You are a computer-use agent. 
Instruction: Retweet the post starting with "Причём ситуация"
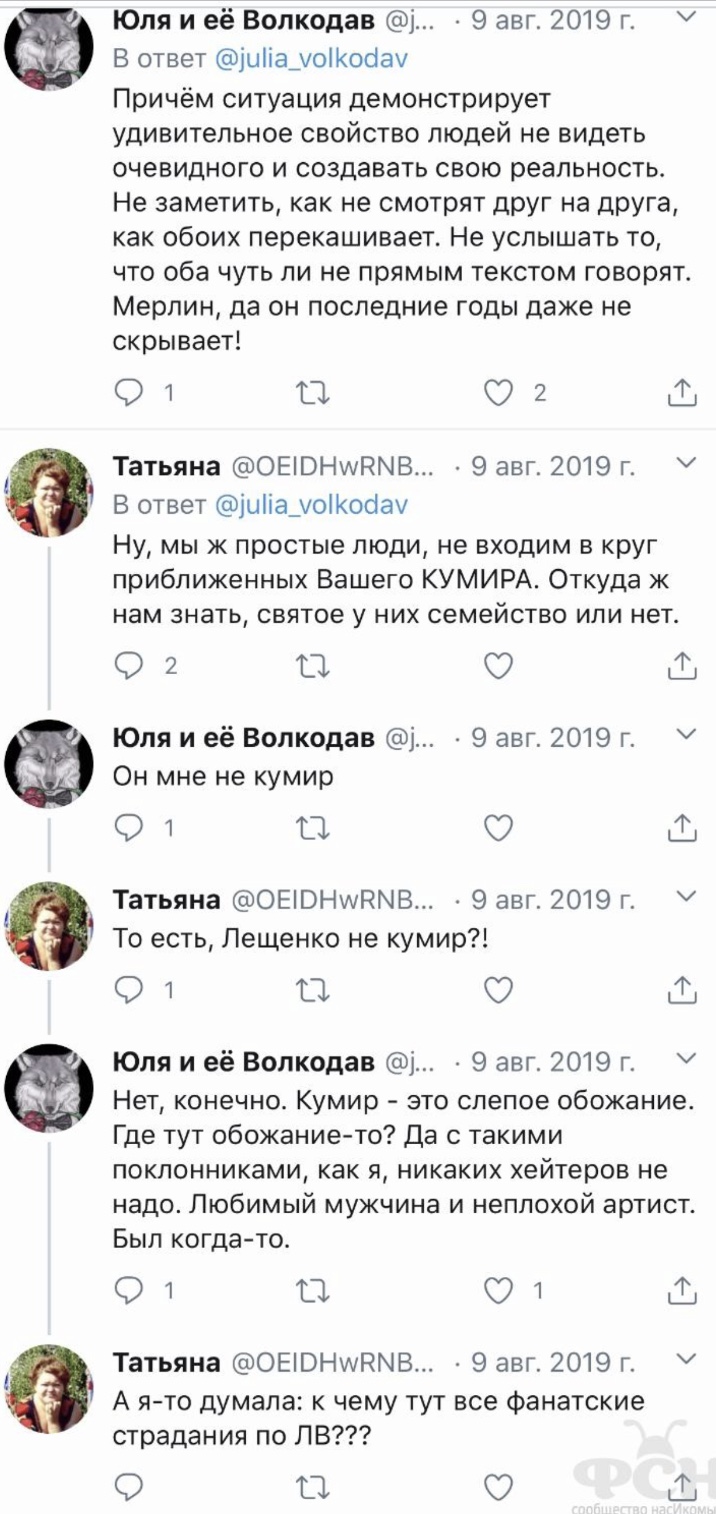pos(315,393)
